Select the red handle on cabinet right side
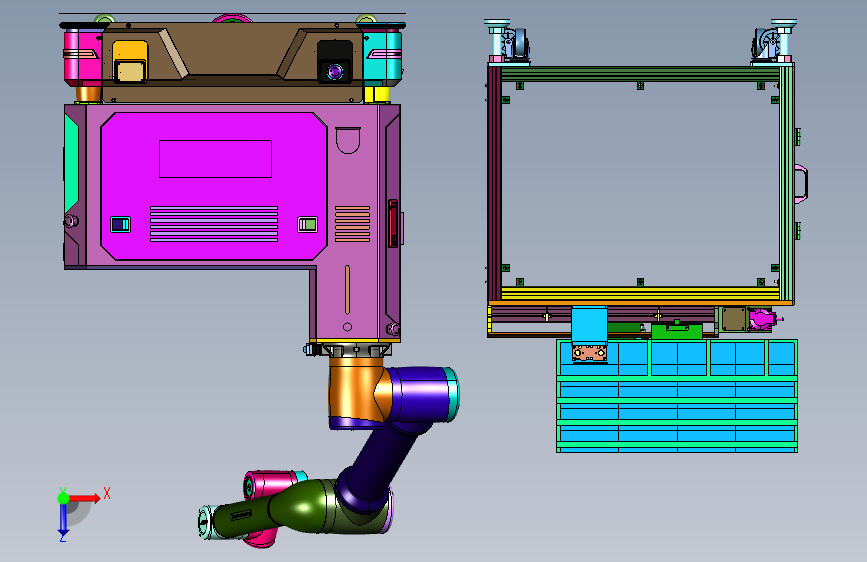The height and width of the screenshot is (562, 867). pos(393,223)
